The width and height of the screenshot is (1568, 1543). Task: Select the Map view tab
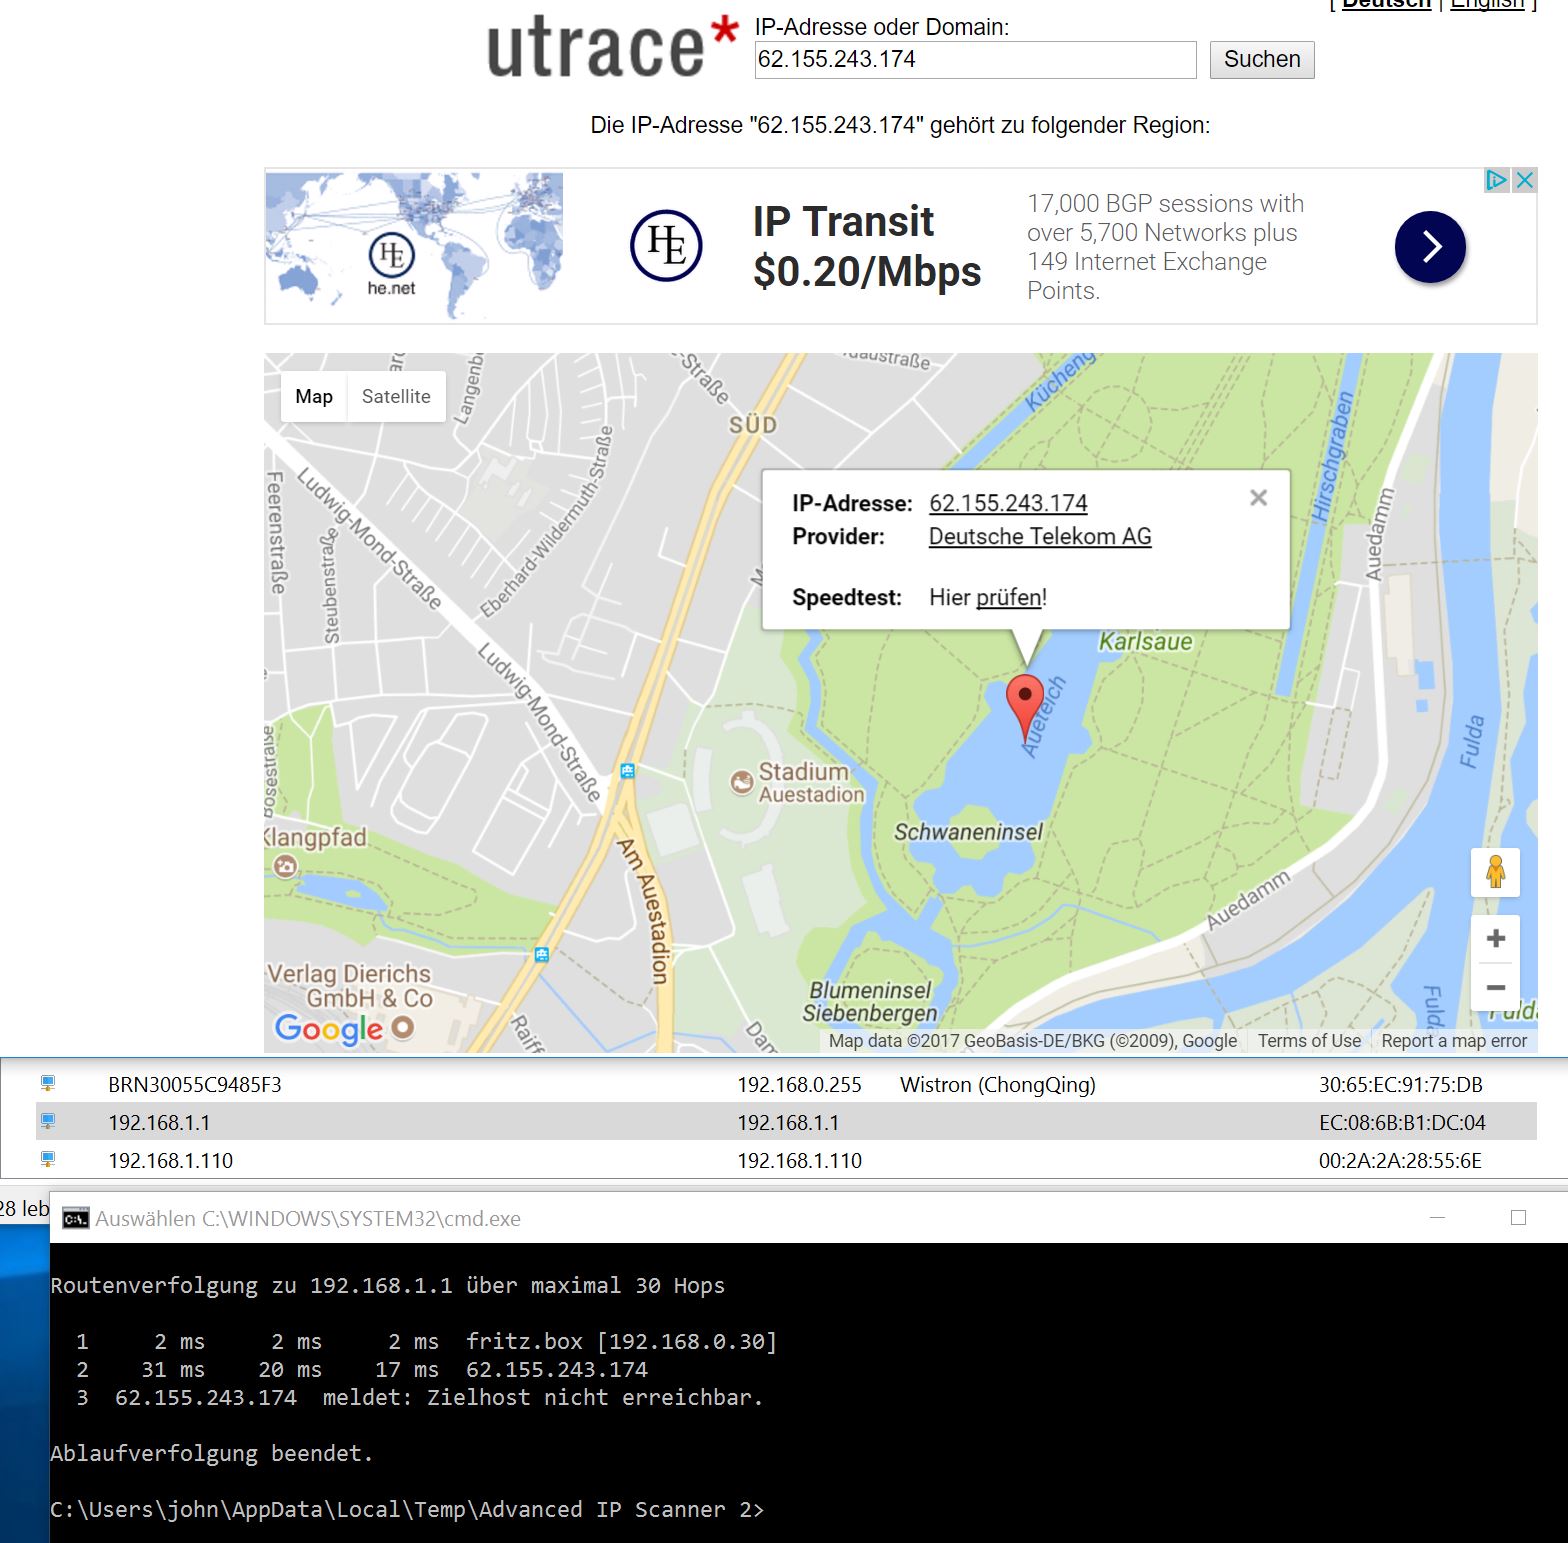click(x=314, y=396)
